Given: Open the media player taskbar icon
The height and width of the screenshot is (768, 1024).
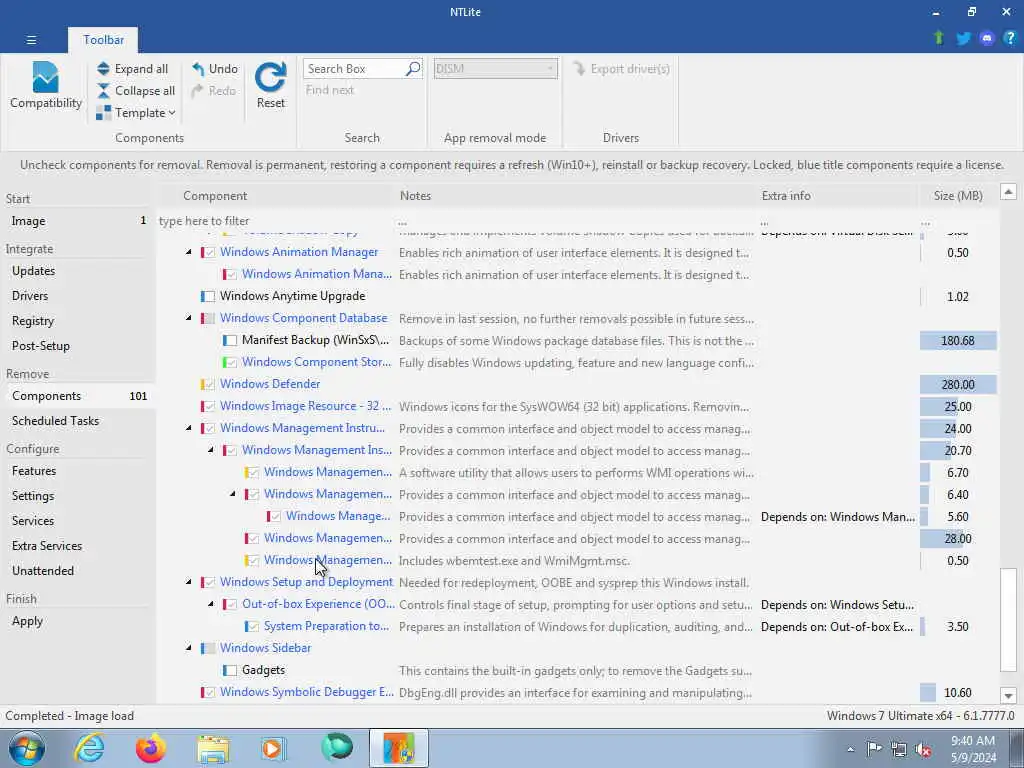Looking at the screenshot, I should [274, 748].
